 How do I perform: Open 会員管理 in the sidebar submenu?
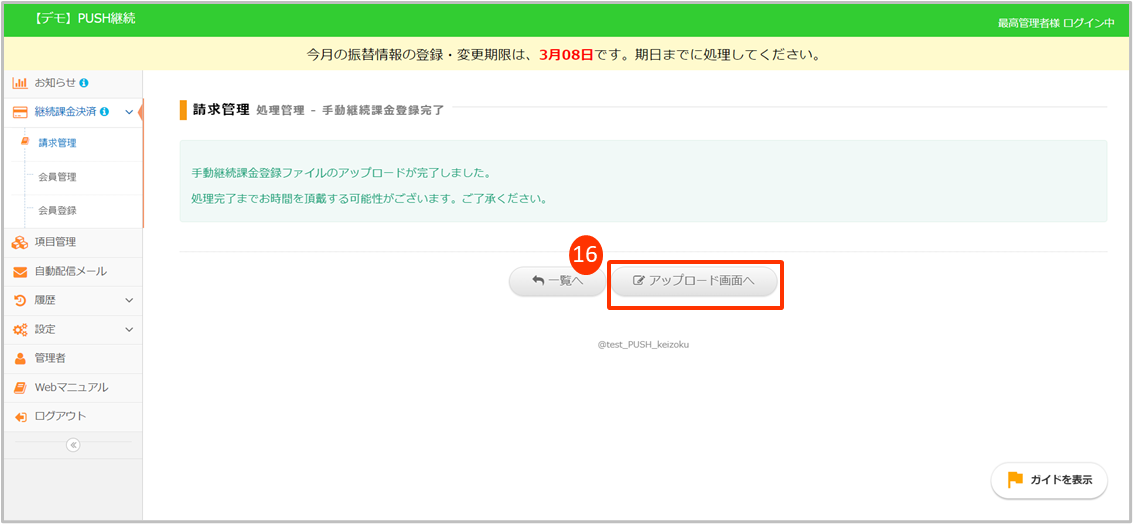click(x=57, y=177)
